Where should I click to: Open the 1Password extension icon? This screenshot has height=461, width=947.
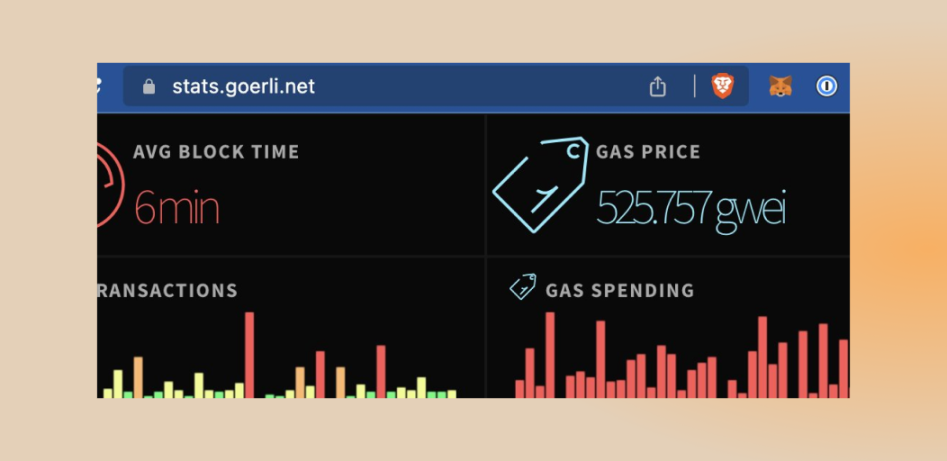[827, 86]
